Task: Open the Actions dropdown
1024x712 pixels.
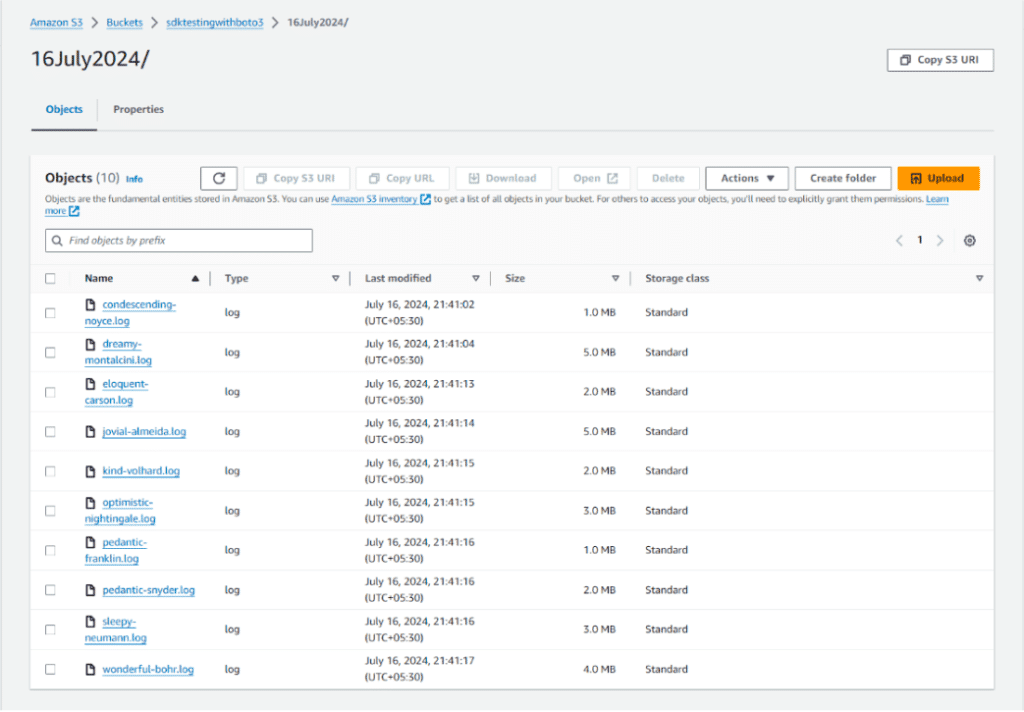Action: 746,177
